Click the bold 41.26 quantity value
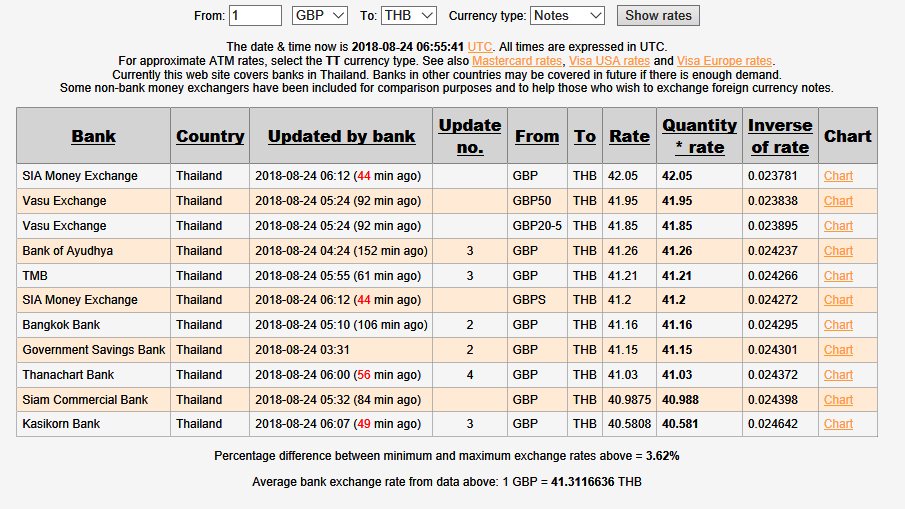 [677, 251]
